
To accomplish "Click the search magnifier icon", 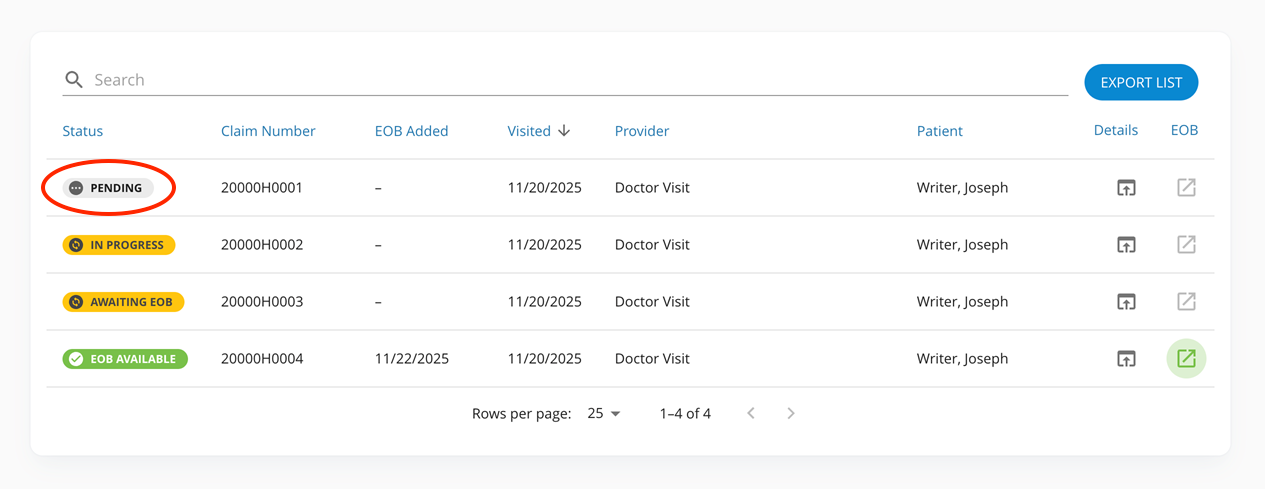I will 74,80.
